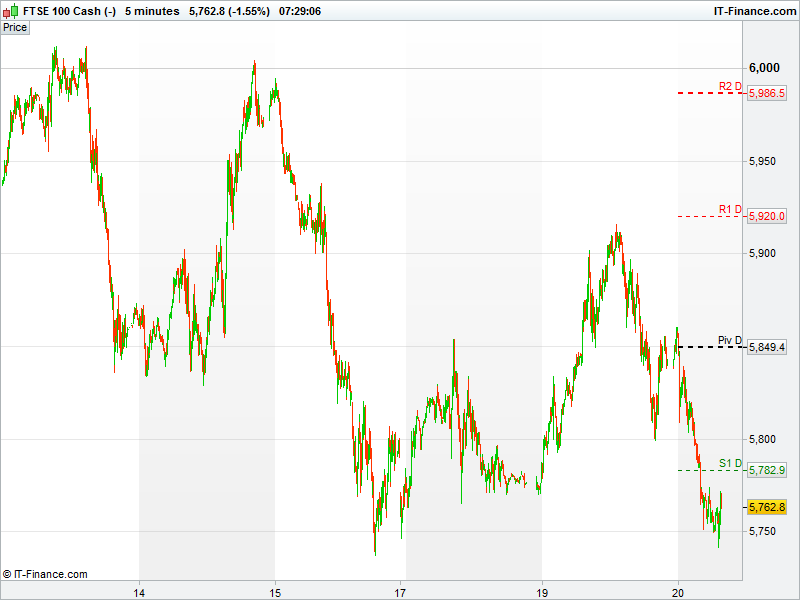Click date 17 on the time axis

pyautogui.click(x=401, y=591)
